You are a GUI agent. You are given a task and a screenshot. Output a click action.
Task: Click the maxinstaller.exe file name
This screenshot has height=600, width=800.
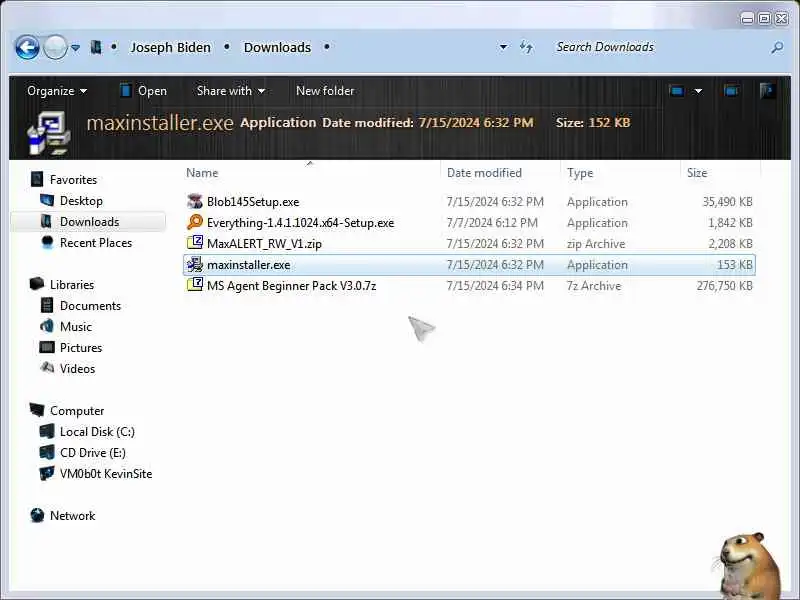[x=248, y=265]
